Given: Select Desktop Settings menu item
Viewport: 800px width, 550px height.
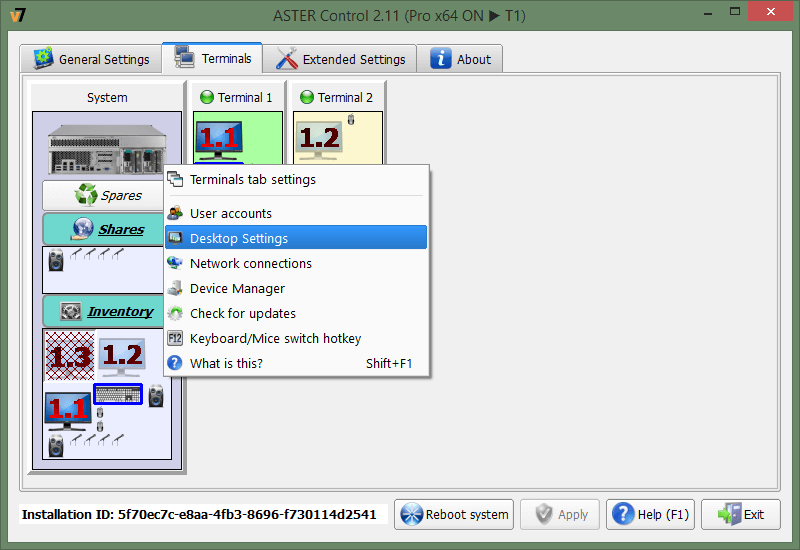Looking at the screenshot, I should click(296, 238).
